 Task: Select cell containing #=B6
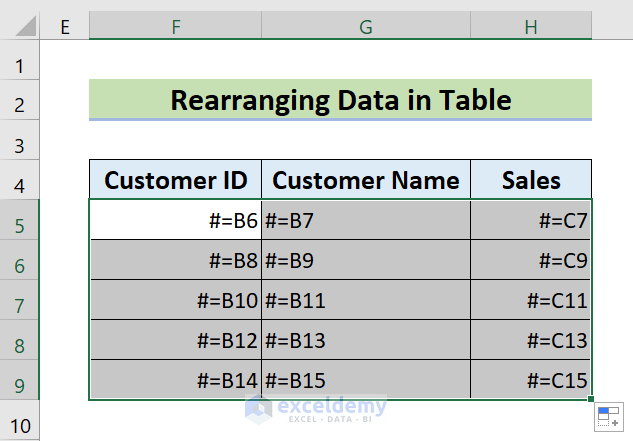tap(176, 221)
